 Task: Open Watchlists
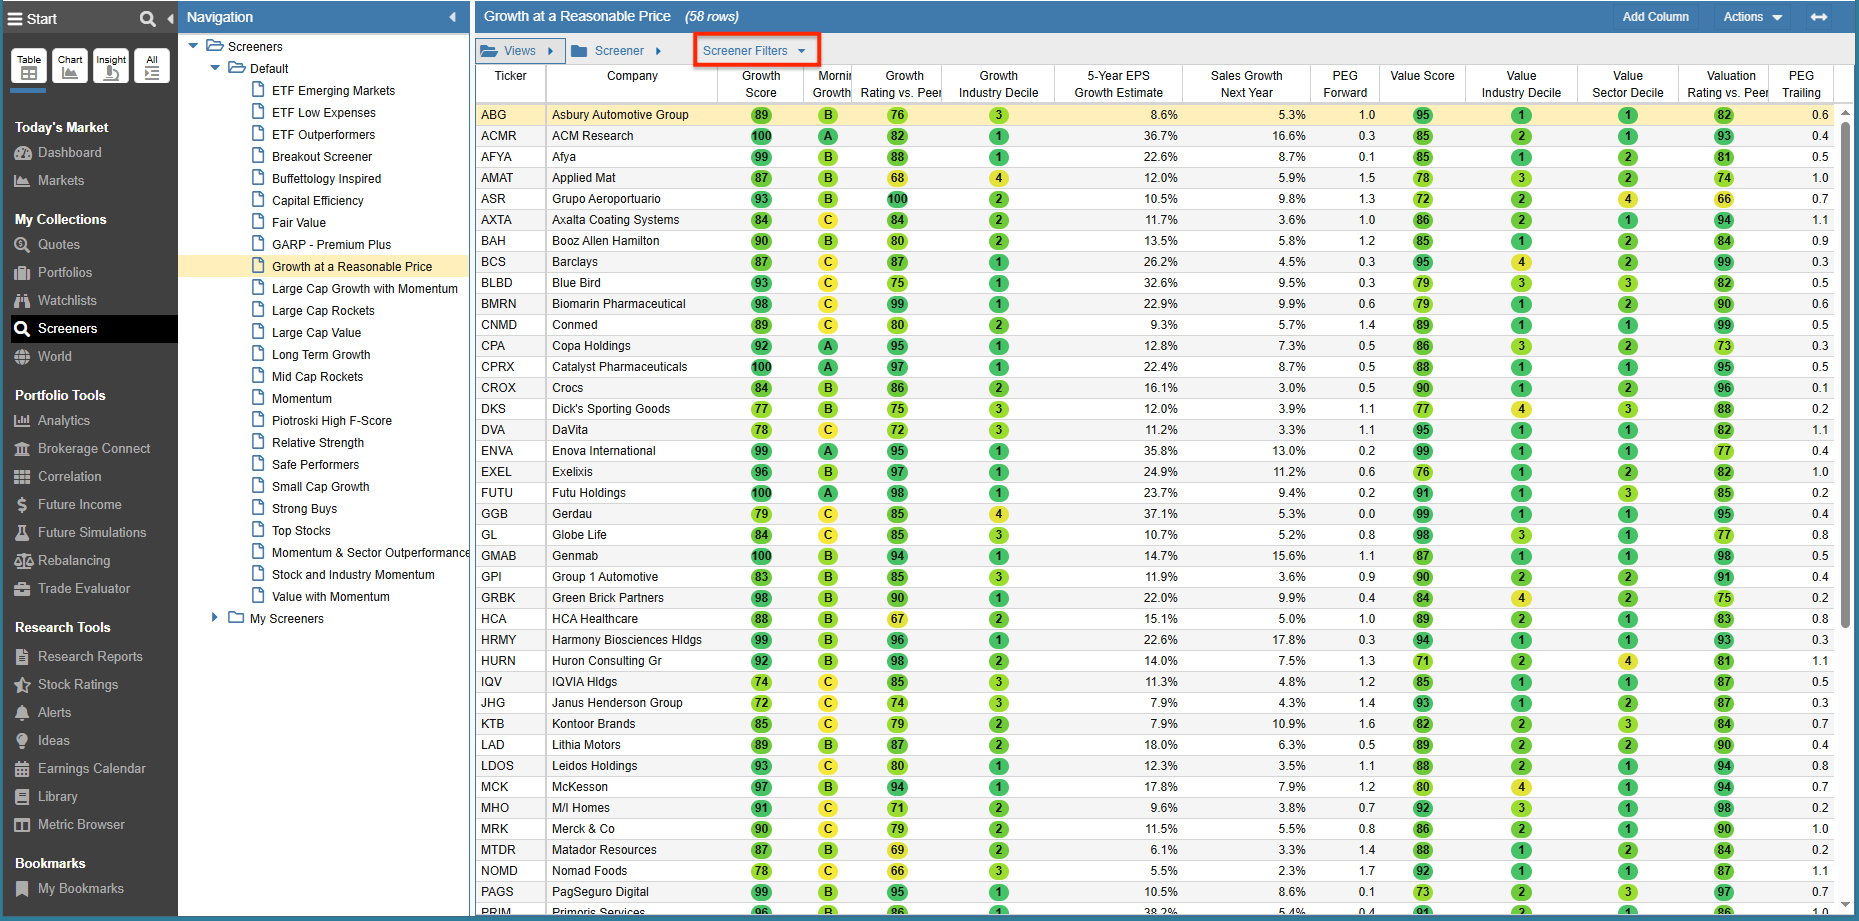click(67, 301)
